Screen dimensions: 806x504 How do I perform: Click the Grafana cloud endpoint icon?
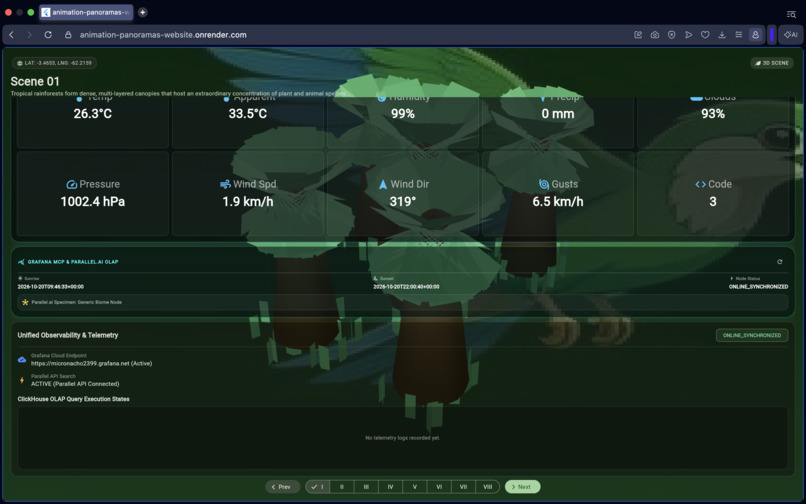coord(22,359)
